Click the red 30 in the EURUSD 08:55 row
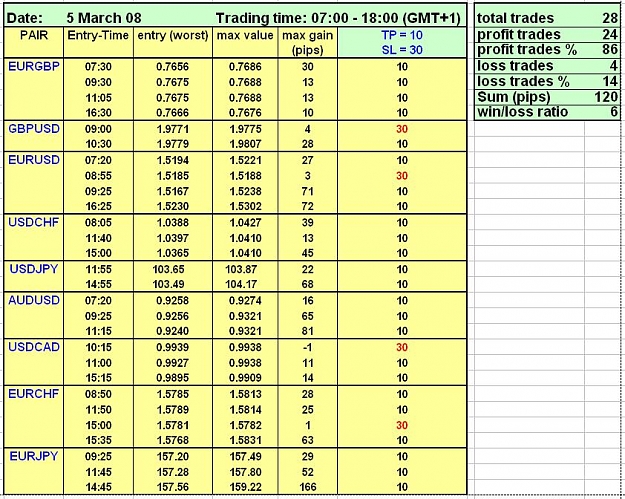Image resolution: width=625 pixels, height=499 pixels. point(402,176)
